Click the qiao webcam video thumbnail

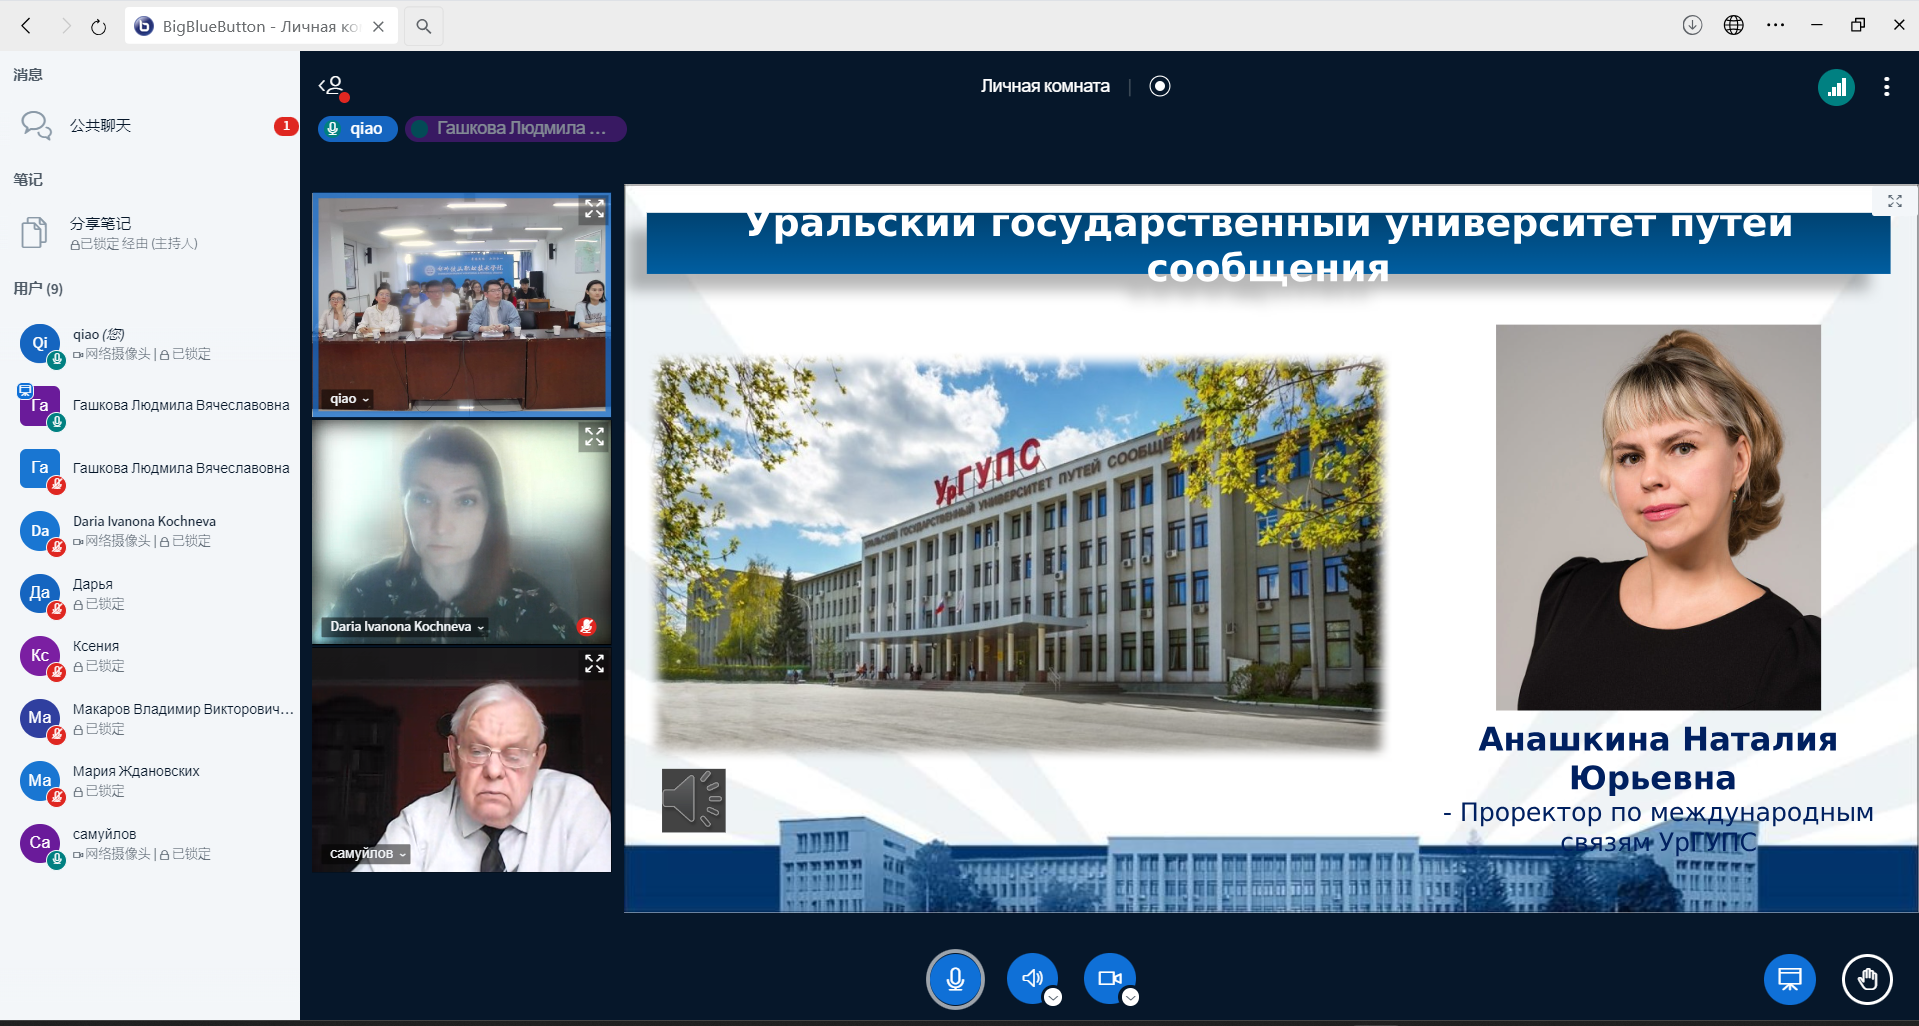coord(461,304)
